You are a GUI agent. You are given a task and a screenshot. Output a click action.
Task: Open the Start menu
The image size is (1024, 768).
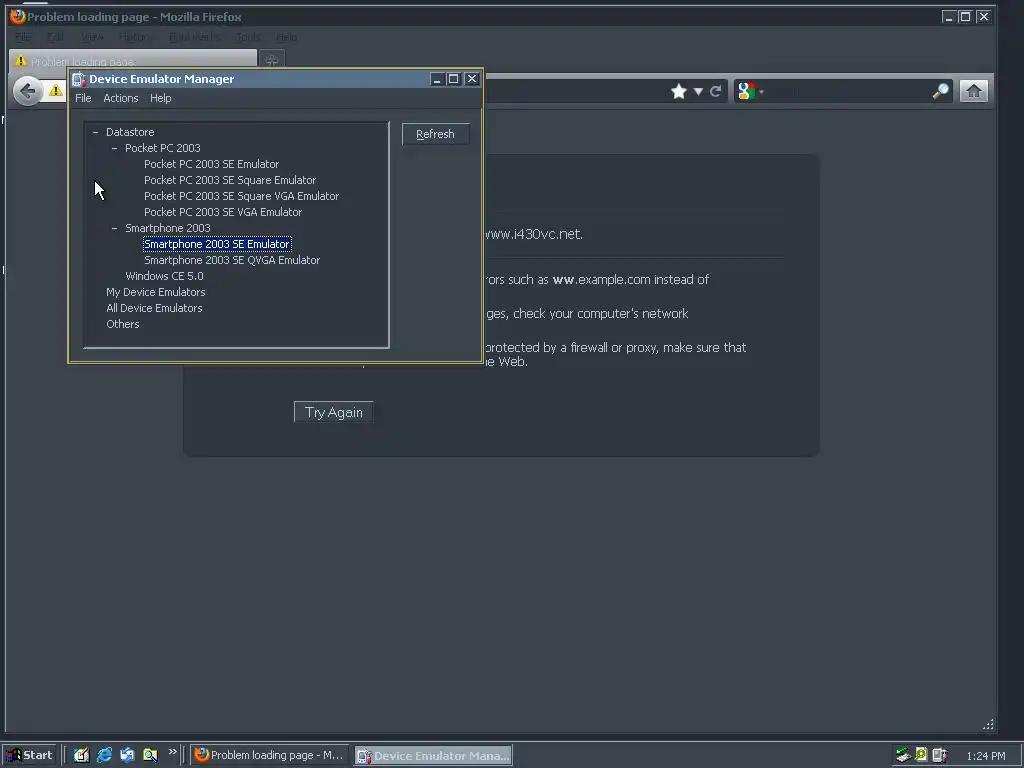point(30,756)
